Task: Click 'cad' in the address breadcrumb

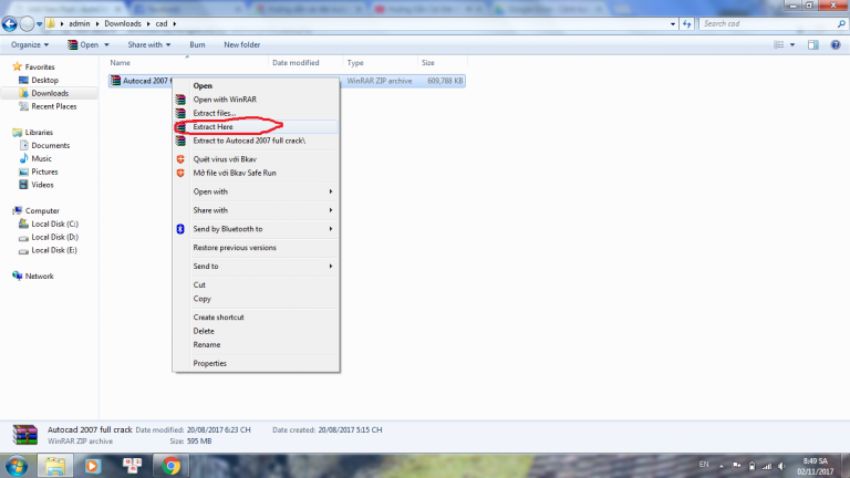Action: (x=162, y=24)
